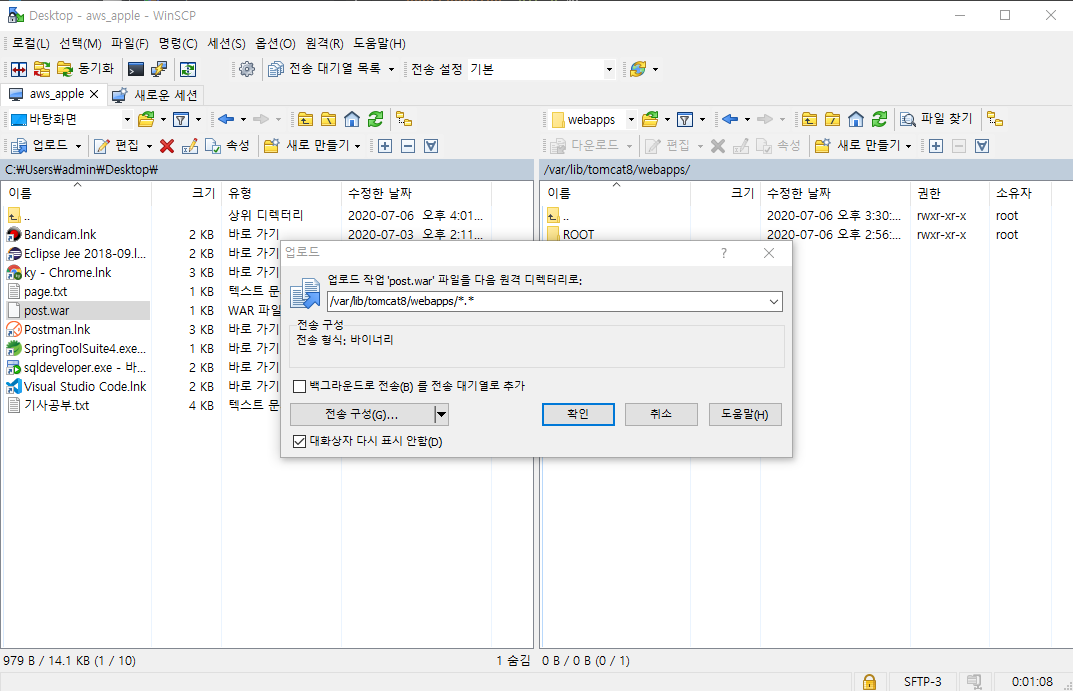Screen dimensions: 1073x691
Task: Refresh the remote panel directory
Action: coord(879,120)
